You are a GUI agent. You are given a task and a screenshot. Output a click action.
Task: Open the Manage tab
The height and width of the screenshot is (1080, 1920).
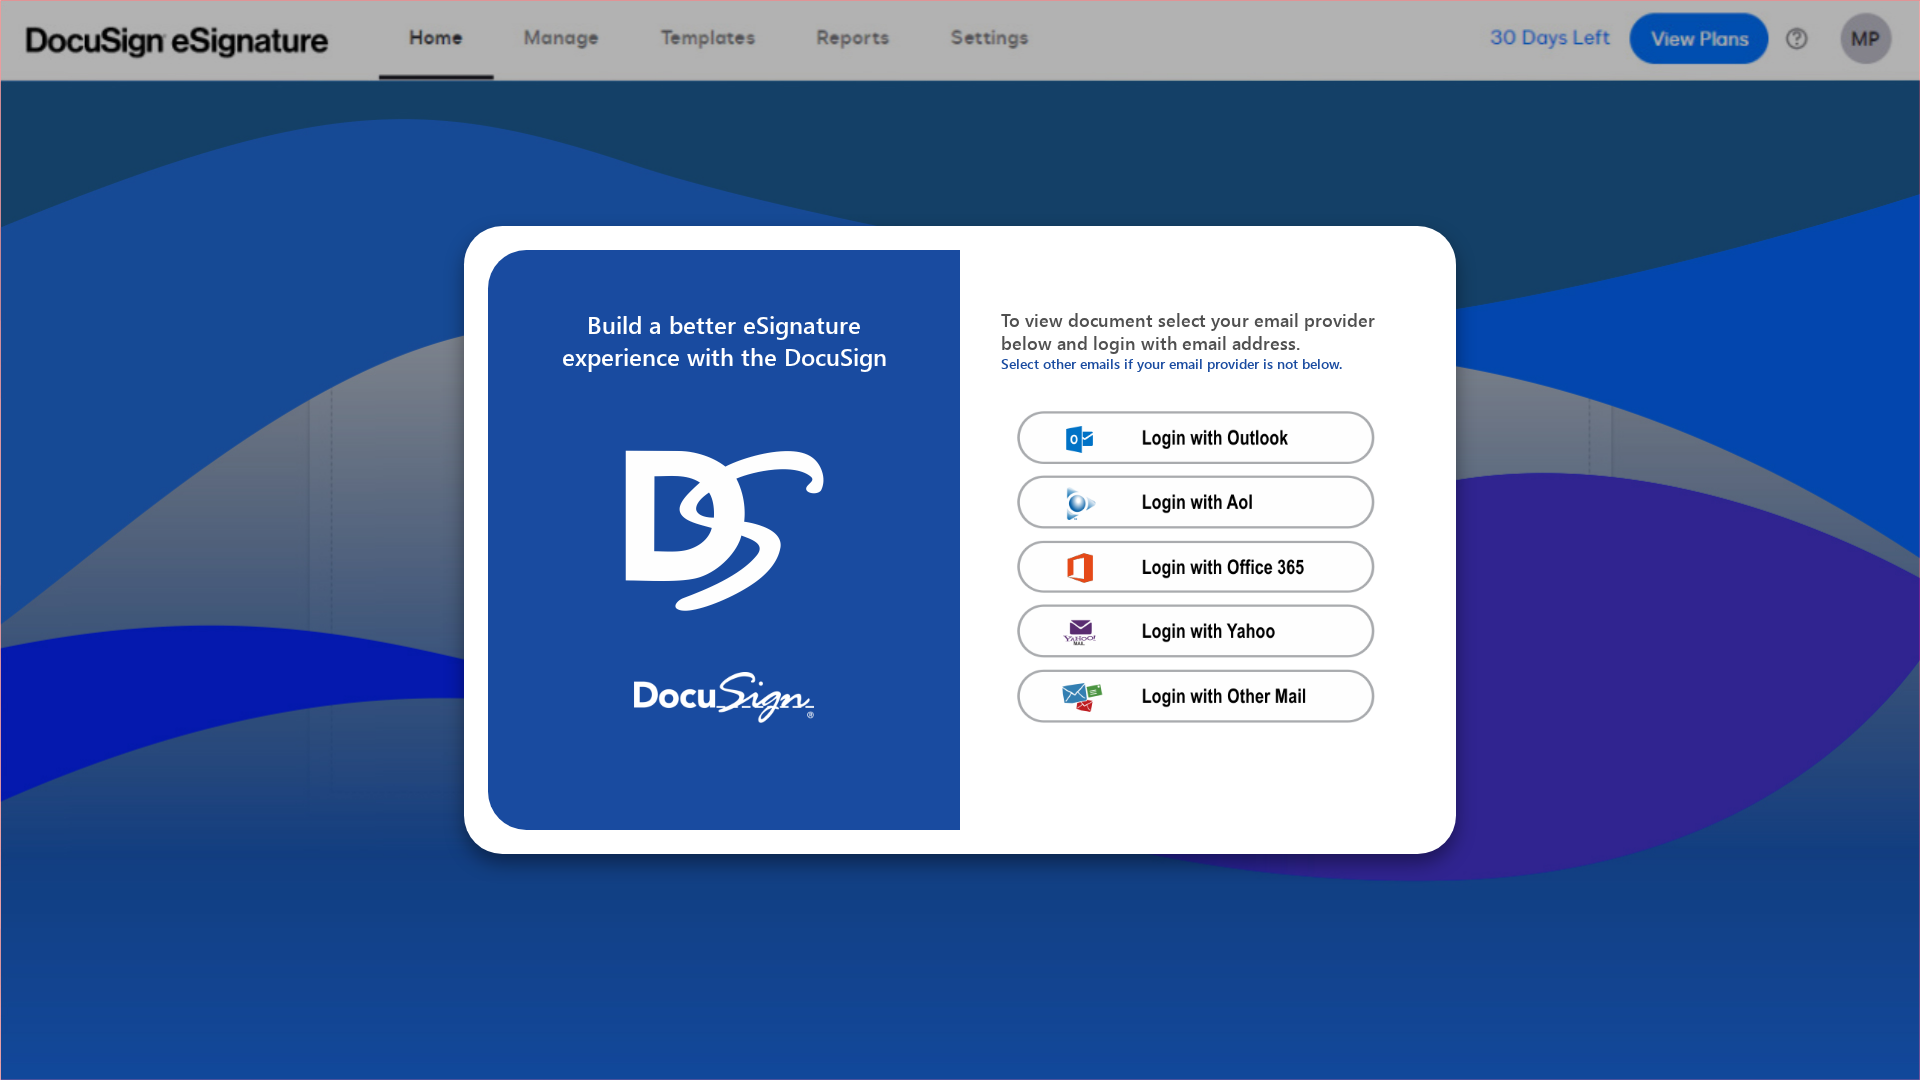click(561, 38)
